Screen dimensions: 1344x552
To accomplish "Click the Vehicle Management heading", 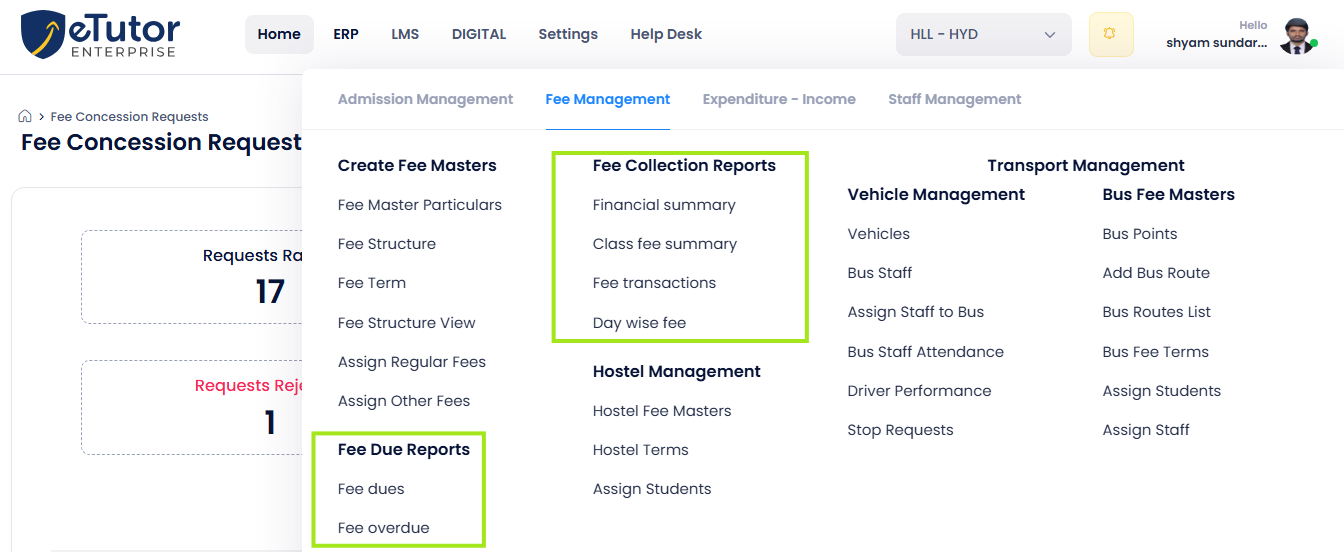I will point(936,195).
